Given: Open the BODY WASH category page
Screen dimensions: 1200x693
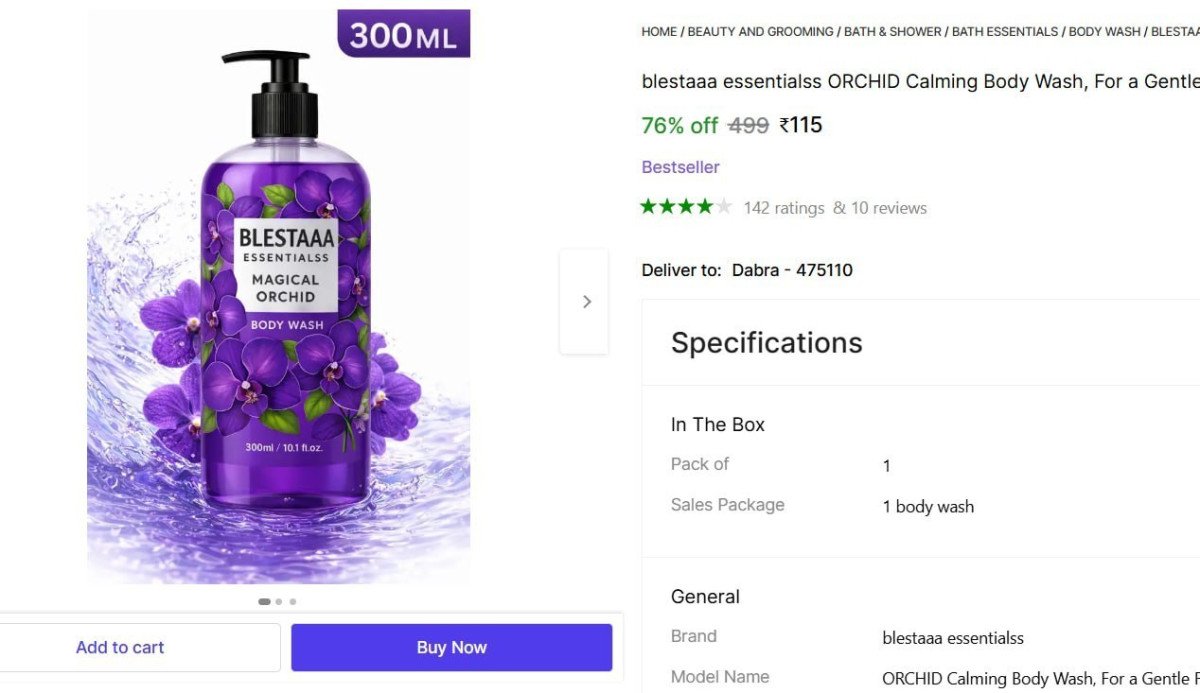Looking at the screenshot, I should (x=1103, y=31).
